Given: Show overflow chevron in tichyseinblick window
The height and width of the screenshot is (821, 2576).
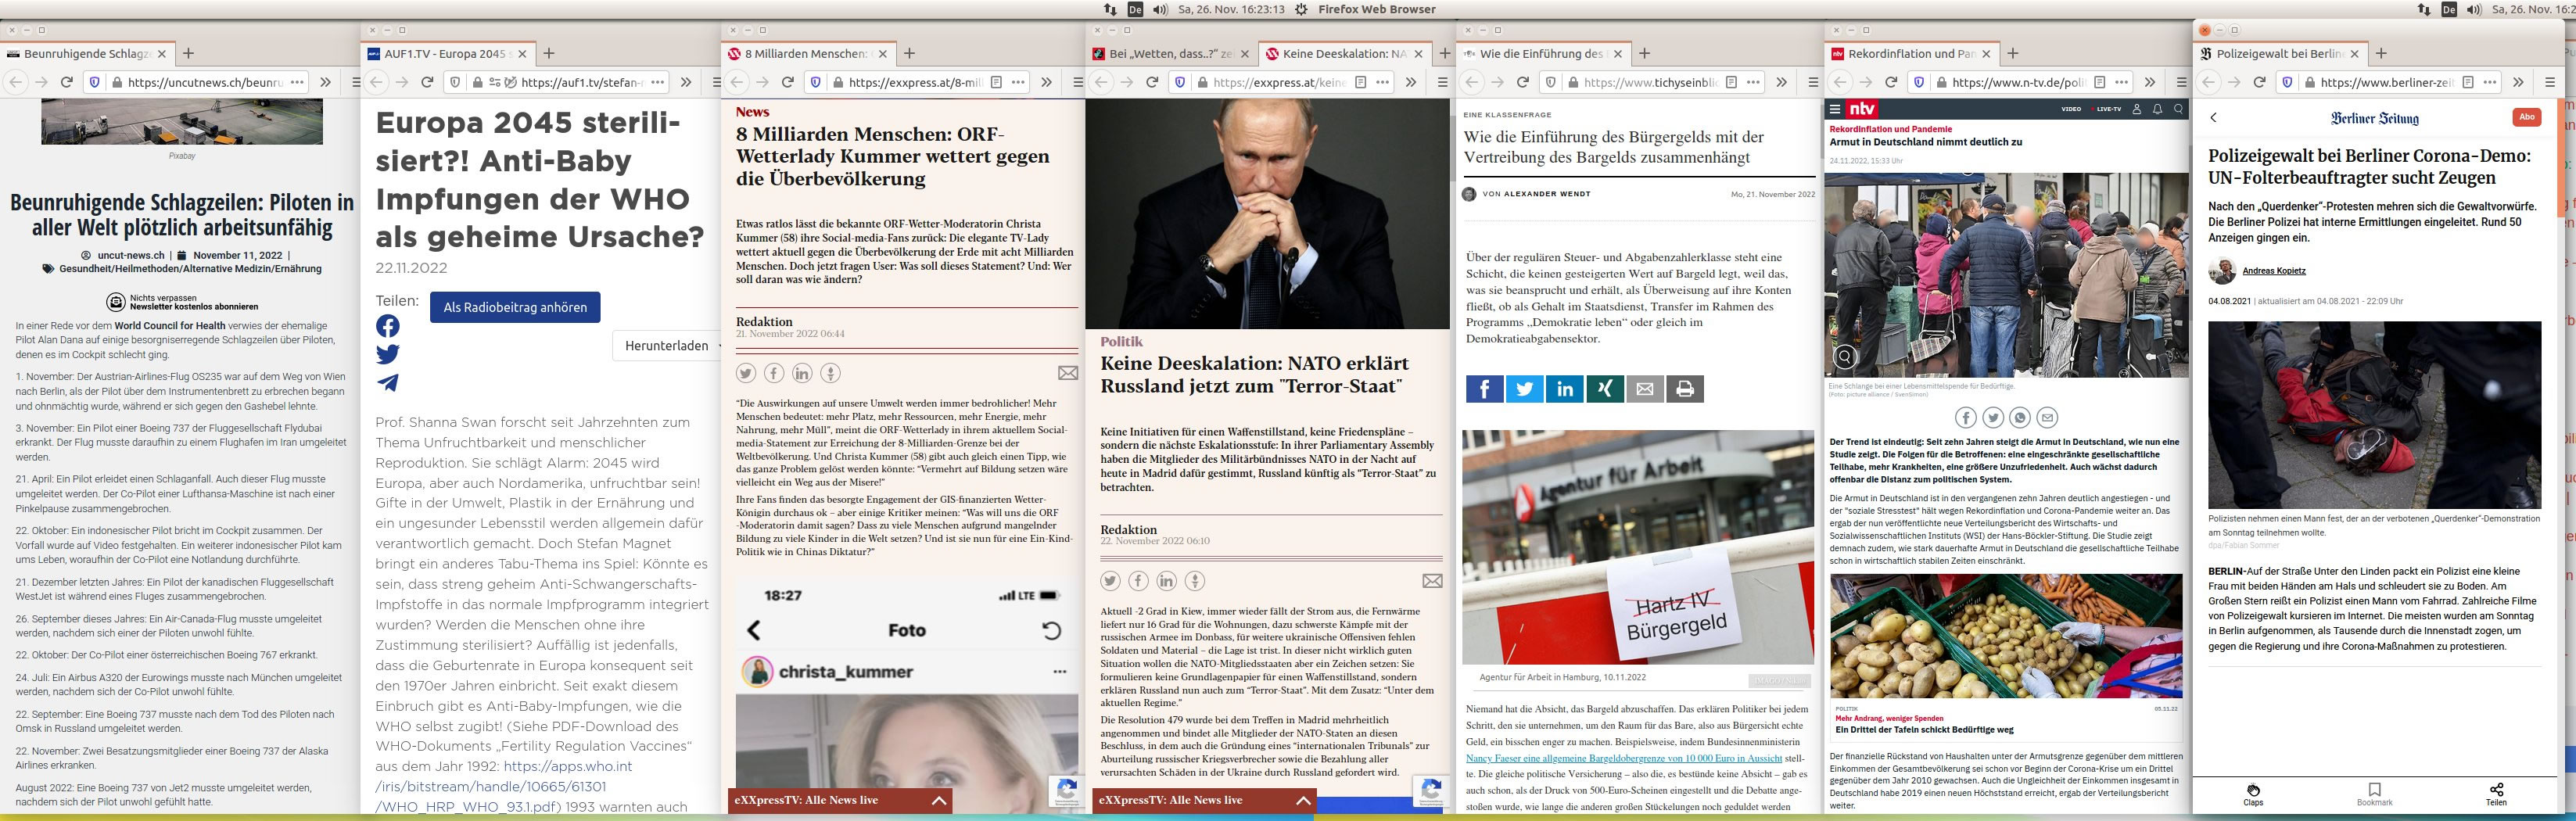Looking at the screenshot, I should coord(1782,82).
